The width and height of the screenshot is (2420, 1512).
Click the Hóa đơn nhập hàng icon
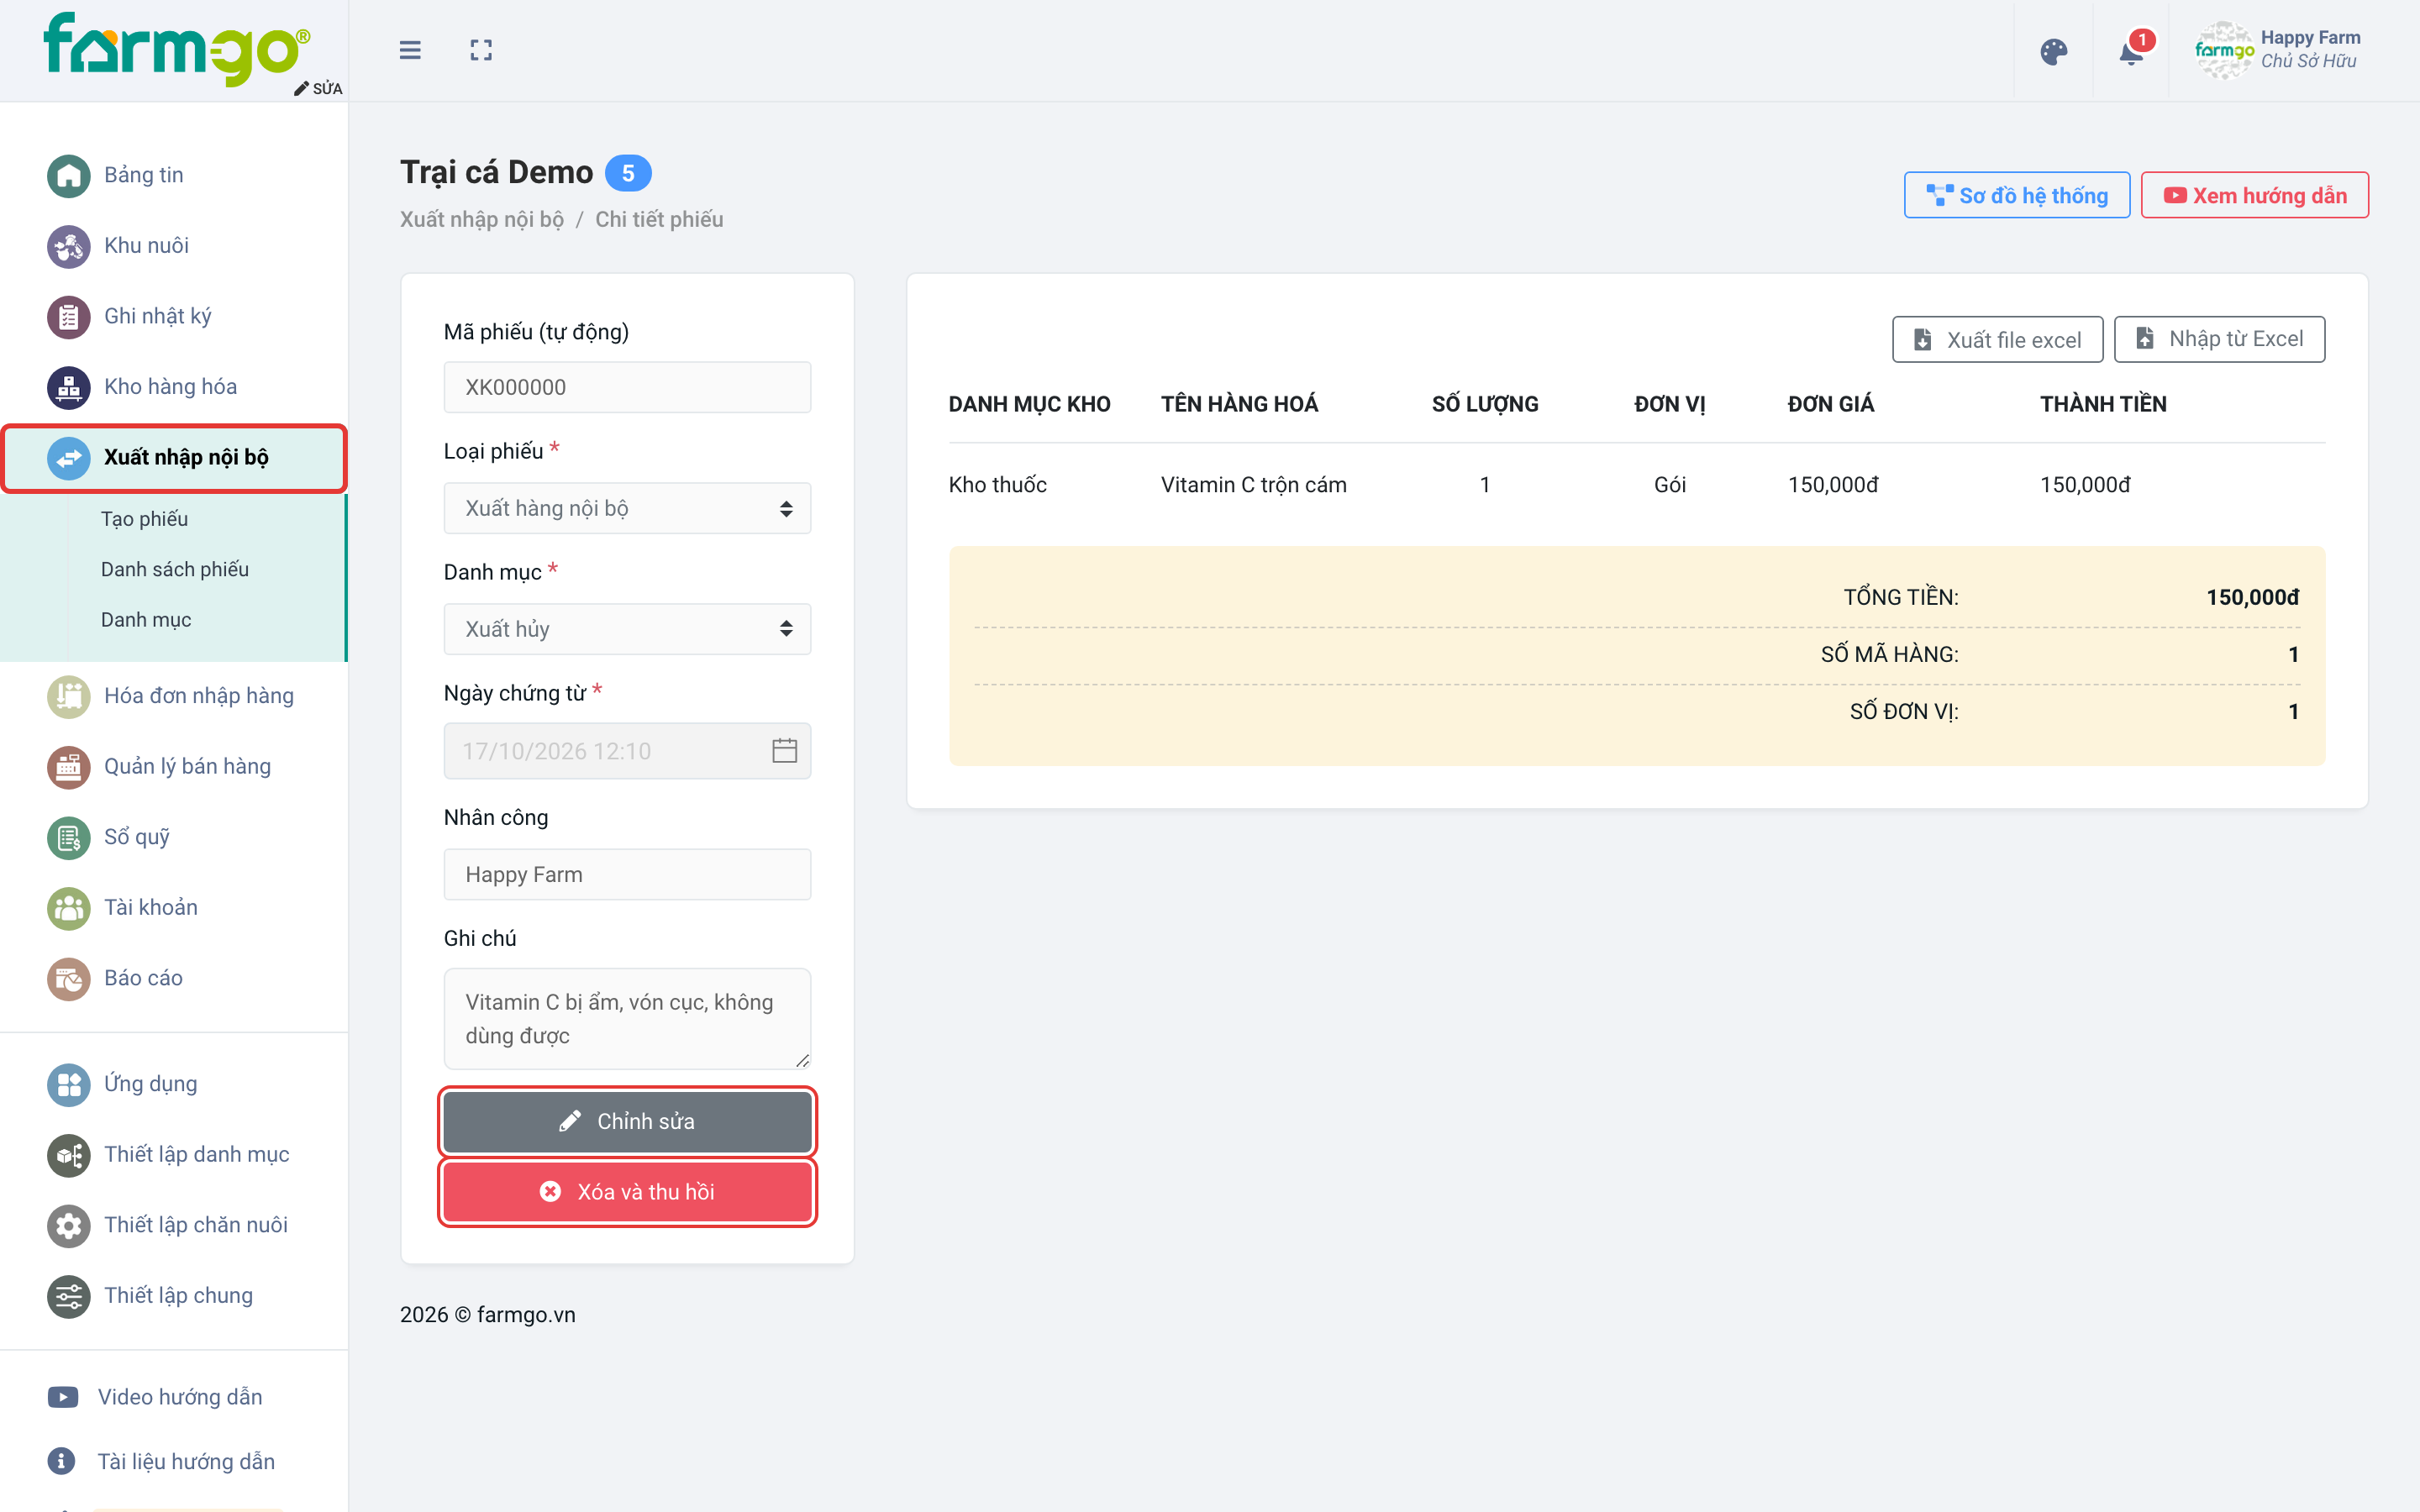69,696
